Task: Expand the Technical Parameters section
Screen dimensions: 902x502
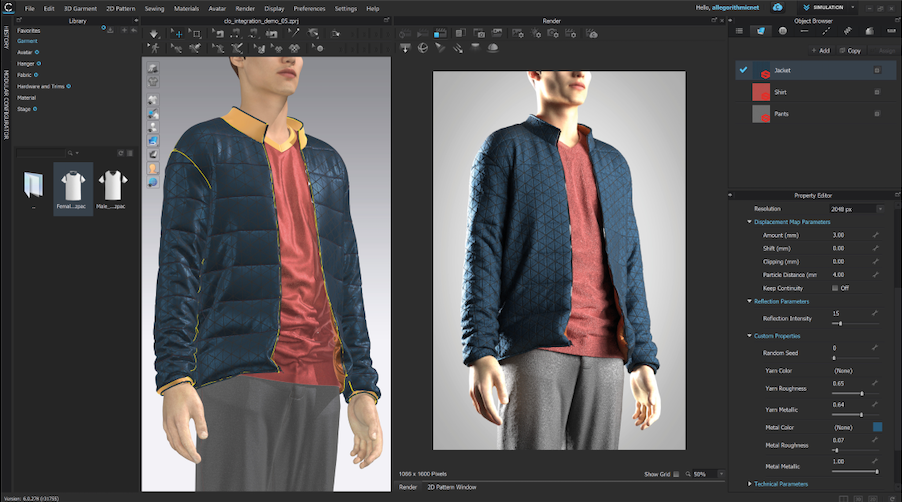Action: (781, 484)
